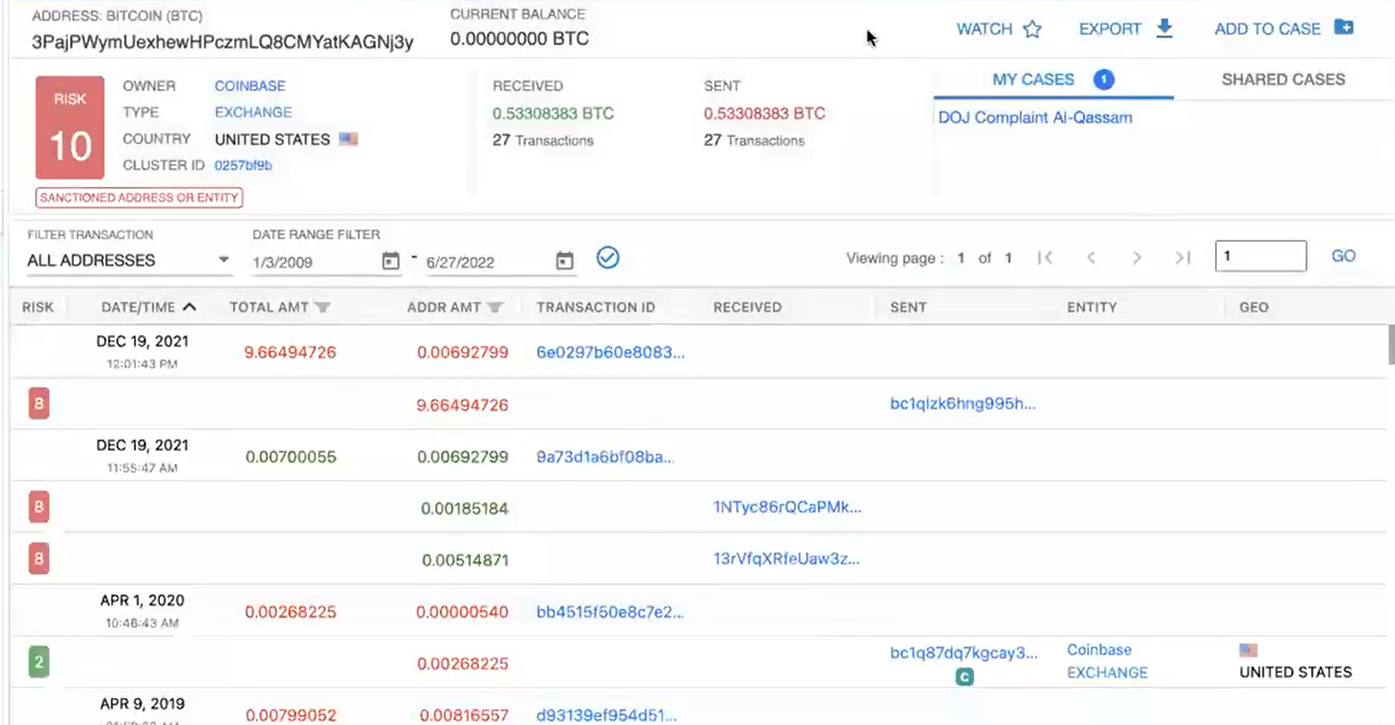Screen dimensions: 1395x725
Task: Expand the All Addresses filter dropdown
Action: (x=223, y=260)
